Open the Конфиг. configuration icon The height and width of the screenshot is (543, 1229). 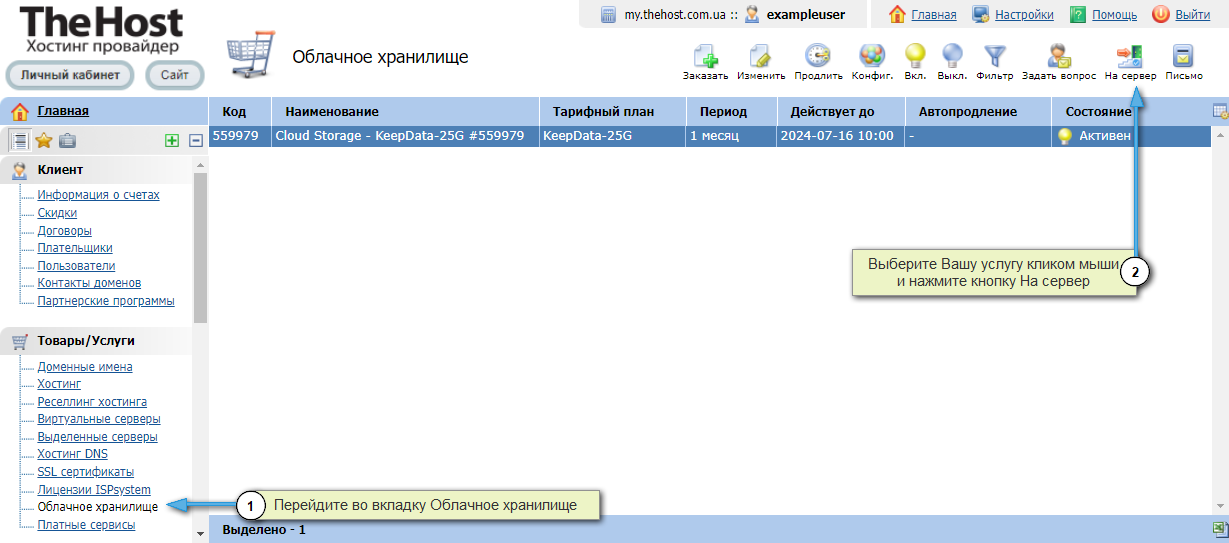pyautogui.click(x=872, y=56)
